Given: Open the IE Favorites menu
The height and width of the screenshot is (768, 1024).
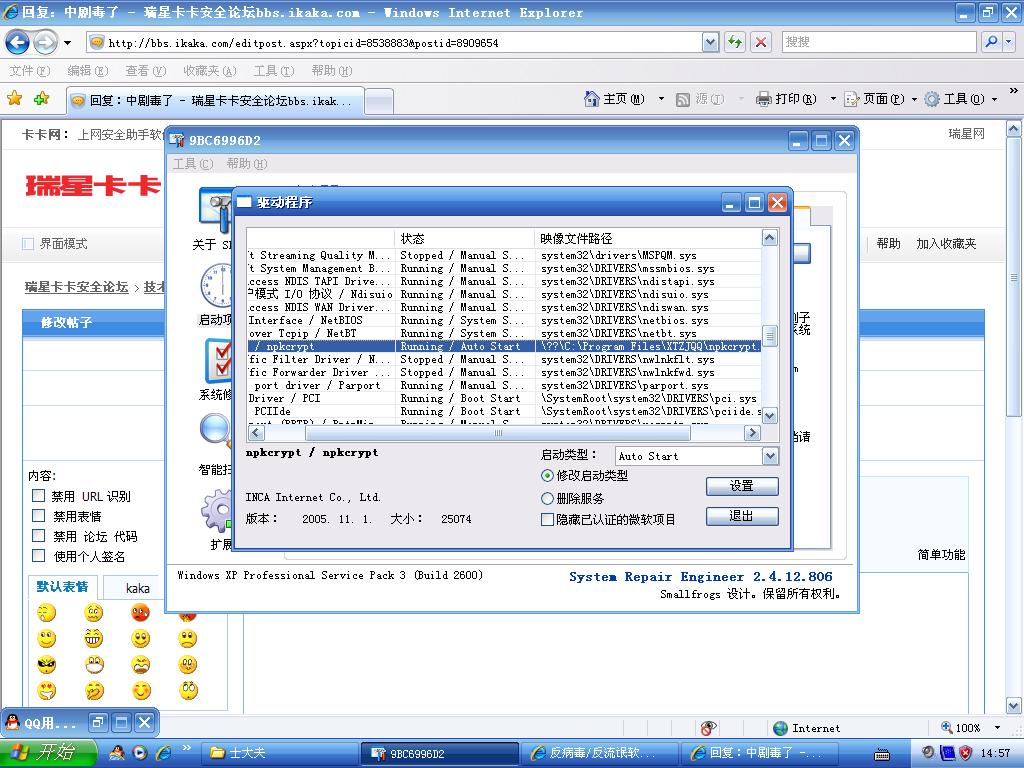Looking at the screenshot, I should click(210, 71).
